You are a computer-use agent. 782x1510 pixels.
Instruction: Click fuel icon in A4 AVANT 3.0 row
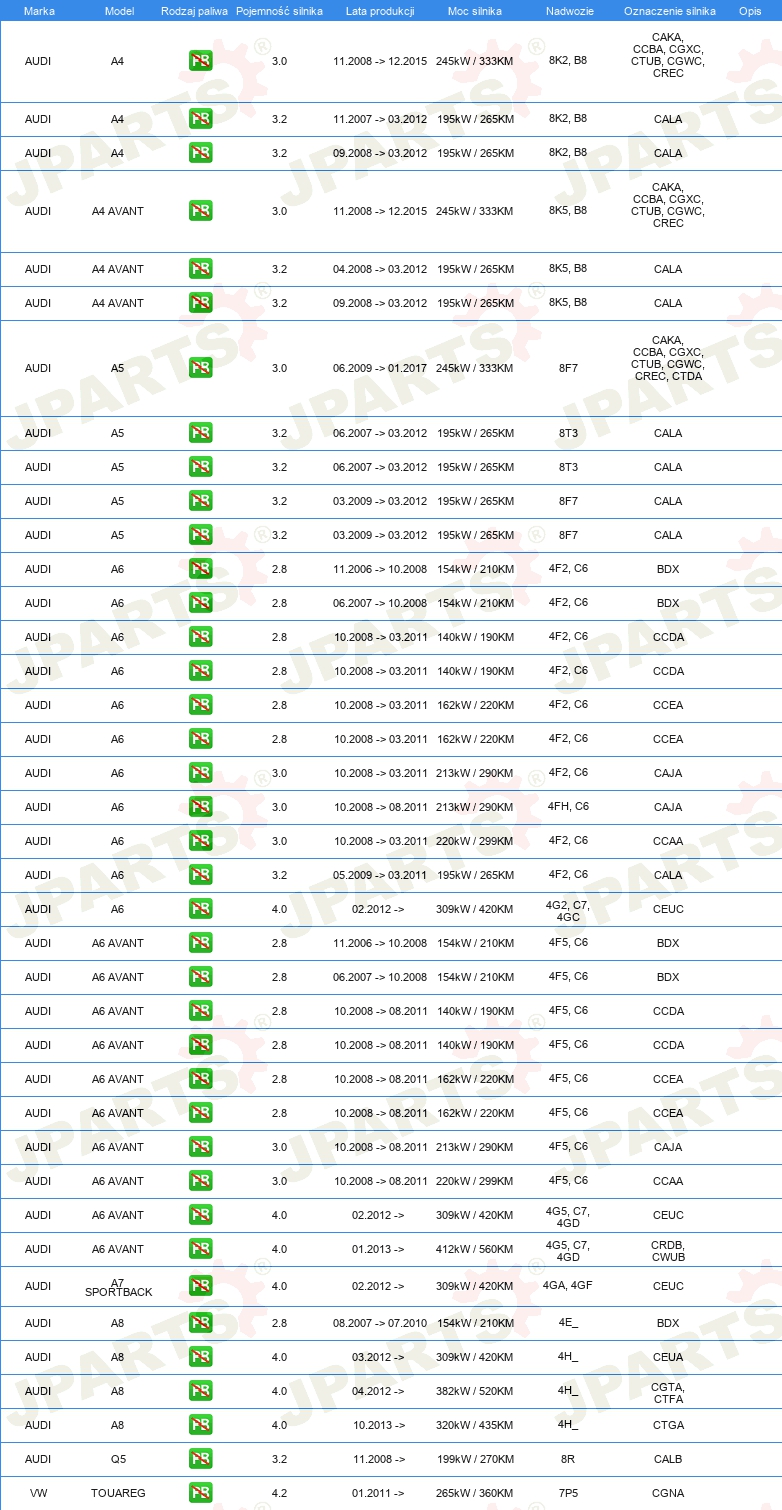click(x=201, y=211)
